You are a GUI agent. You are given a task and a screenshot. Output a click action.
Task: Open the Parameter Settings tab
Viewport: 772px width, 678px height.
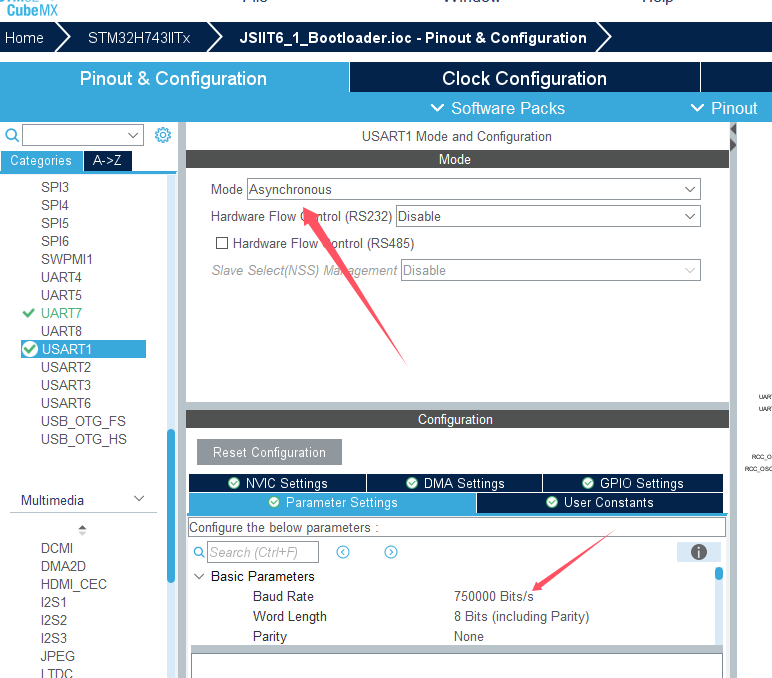tap(332, 503)
